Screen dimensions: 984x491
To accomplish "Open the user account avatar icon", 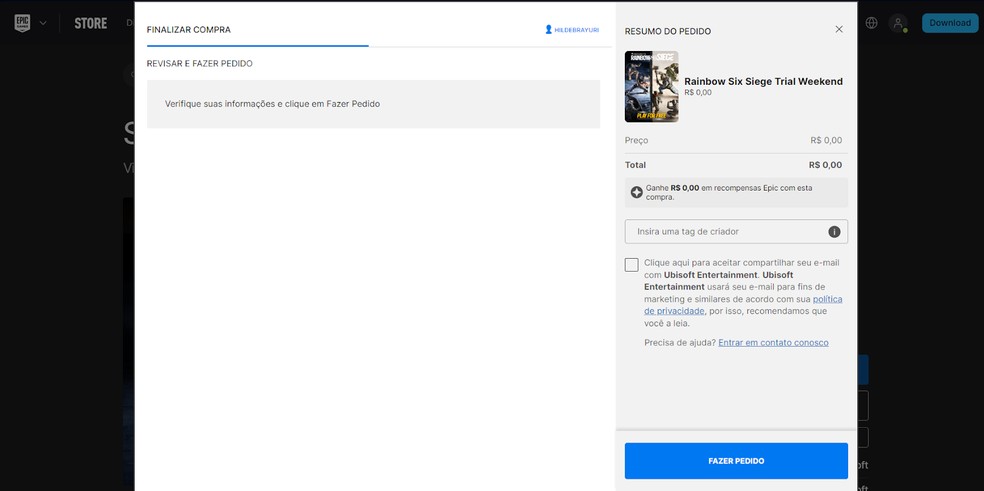I will tap(898, 23).
